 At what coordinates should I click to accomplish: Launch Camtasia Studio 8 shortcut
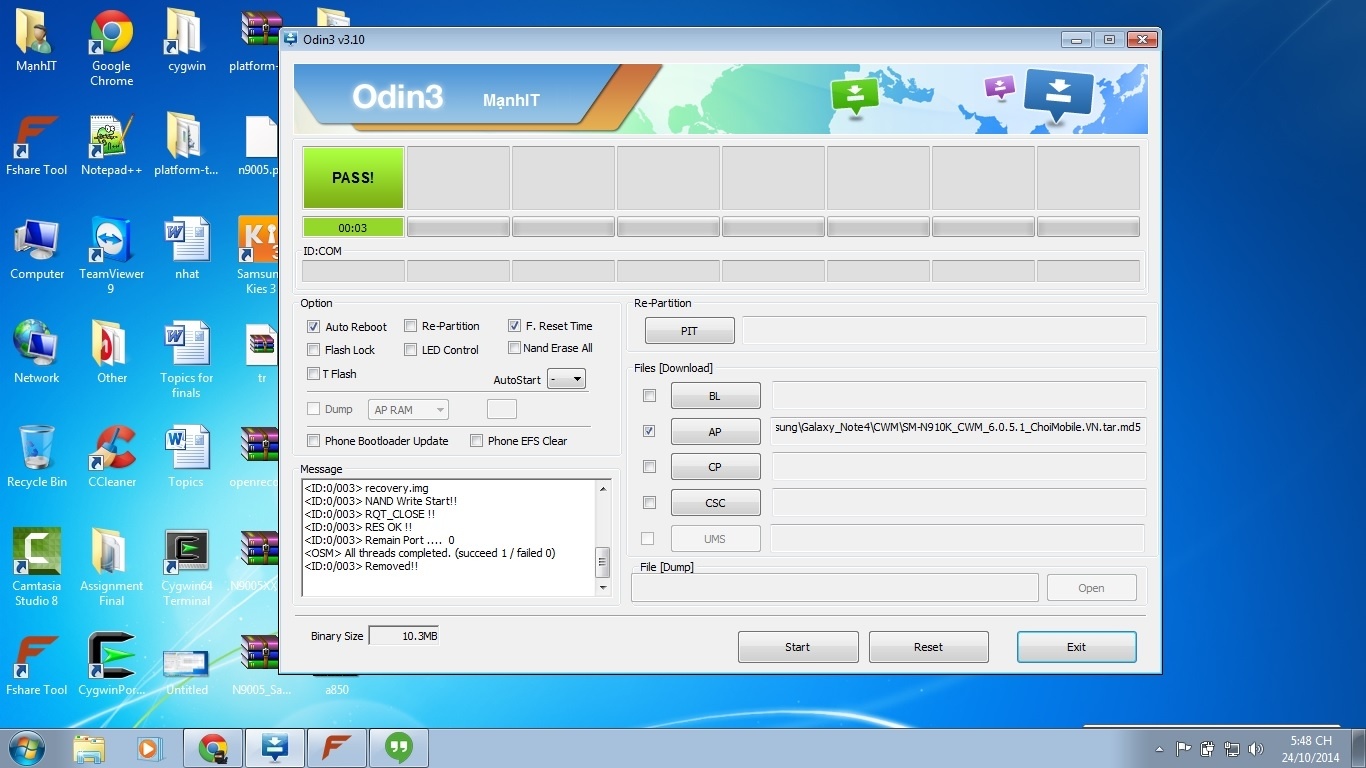(37, 568)
